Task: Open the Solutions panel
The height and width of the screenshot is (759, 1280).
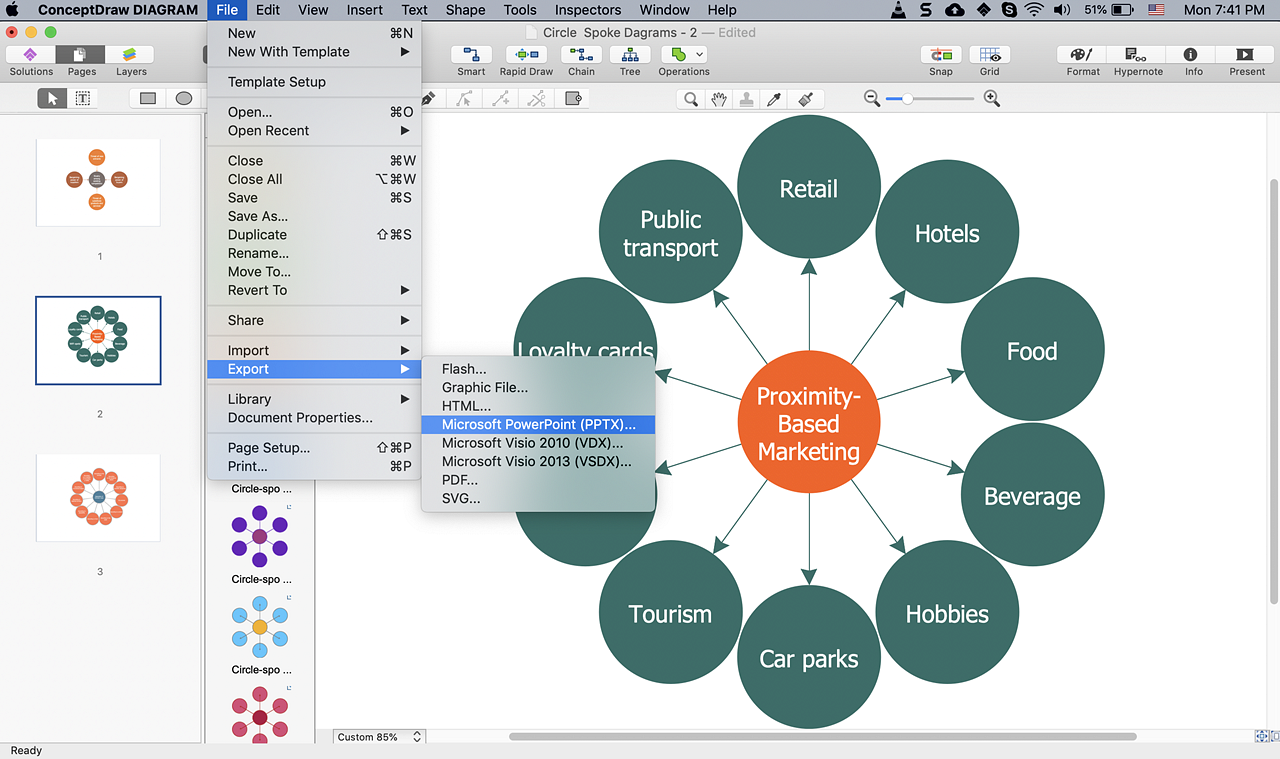Action: point(31,55)
